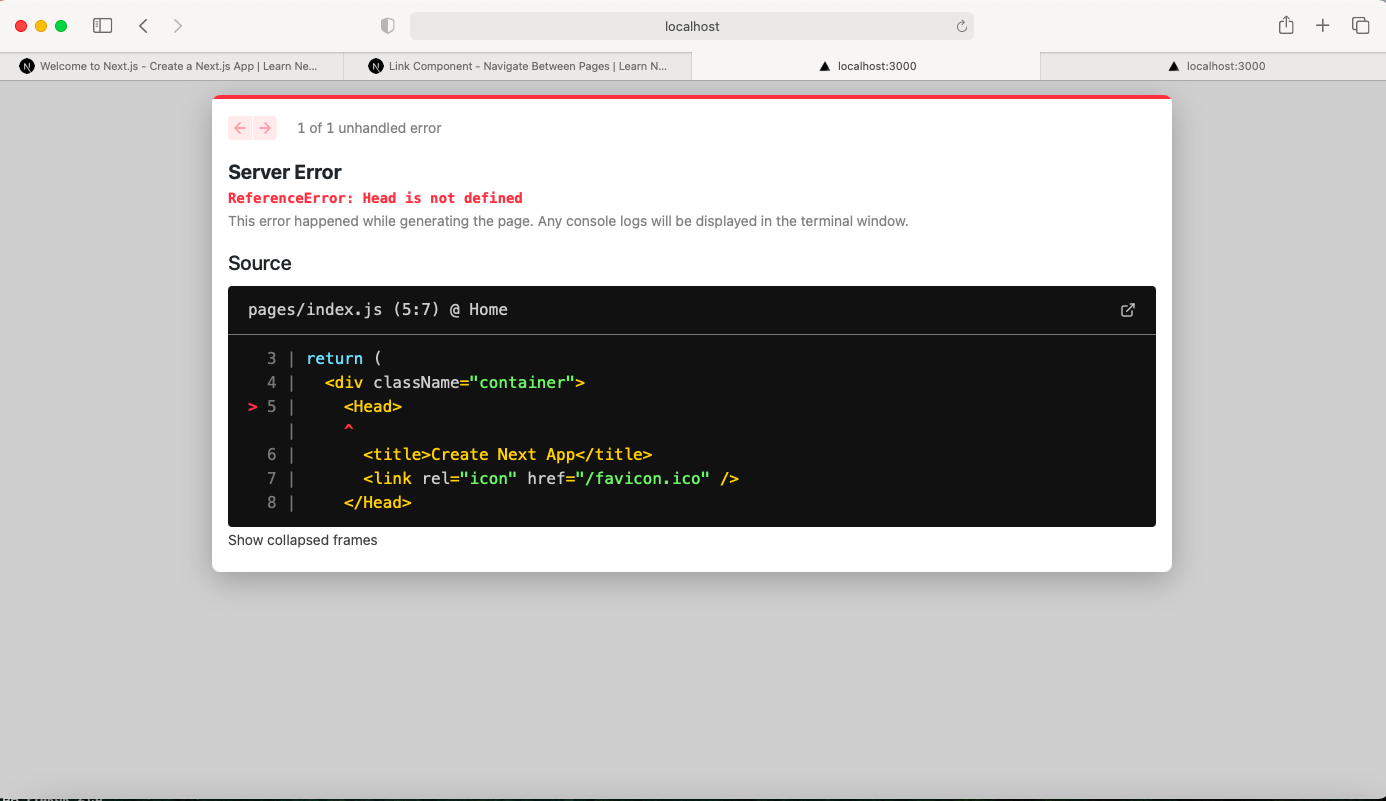The height and width of the screenshot is (801, 1386).
Task: Click the <Head> code on line 5
Action: (373, 406)
